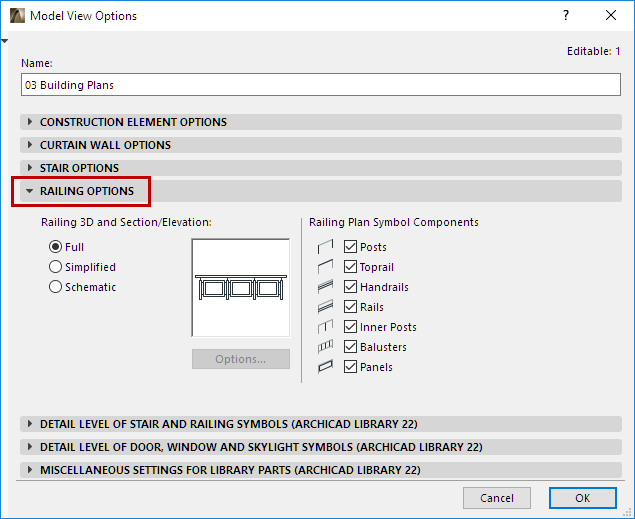Click the Rails plan symbol icon

tap(325, 306)
